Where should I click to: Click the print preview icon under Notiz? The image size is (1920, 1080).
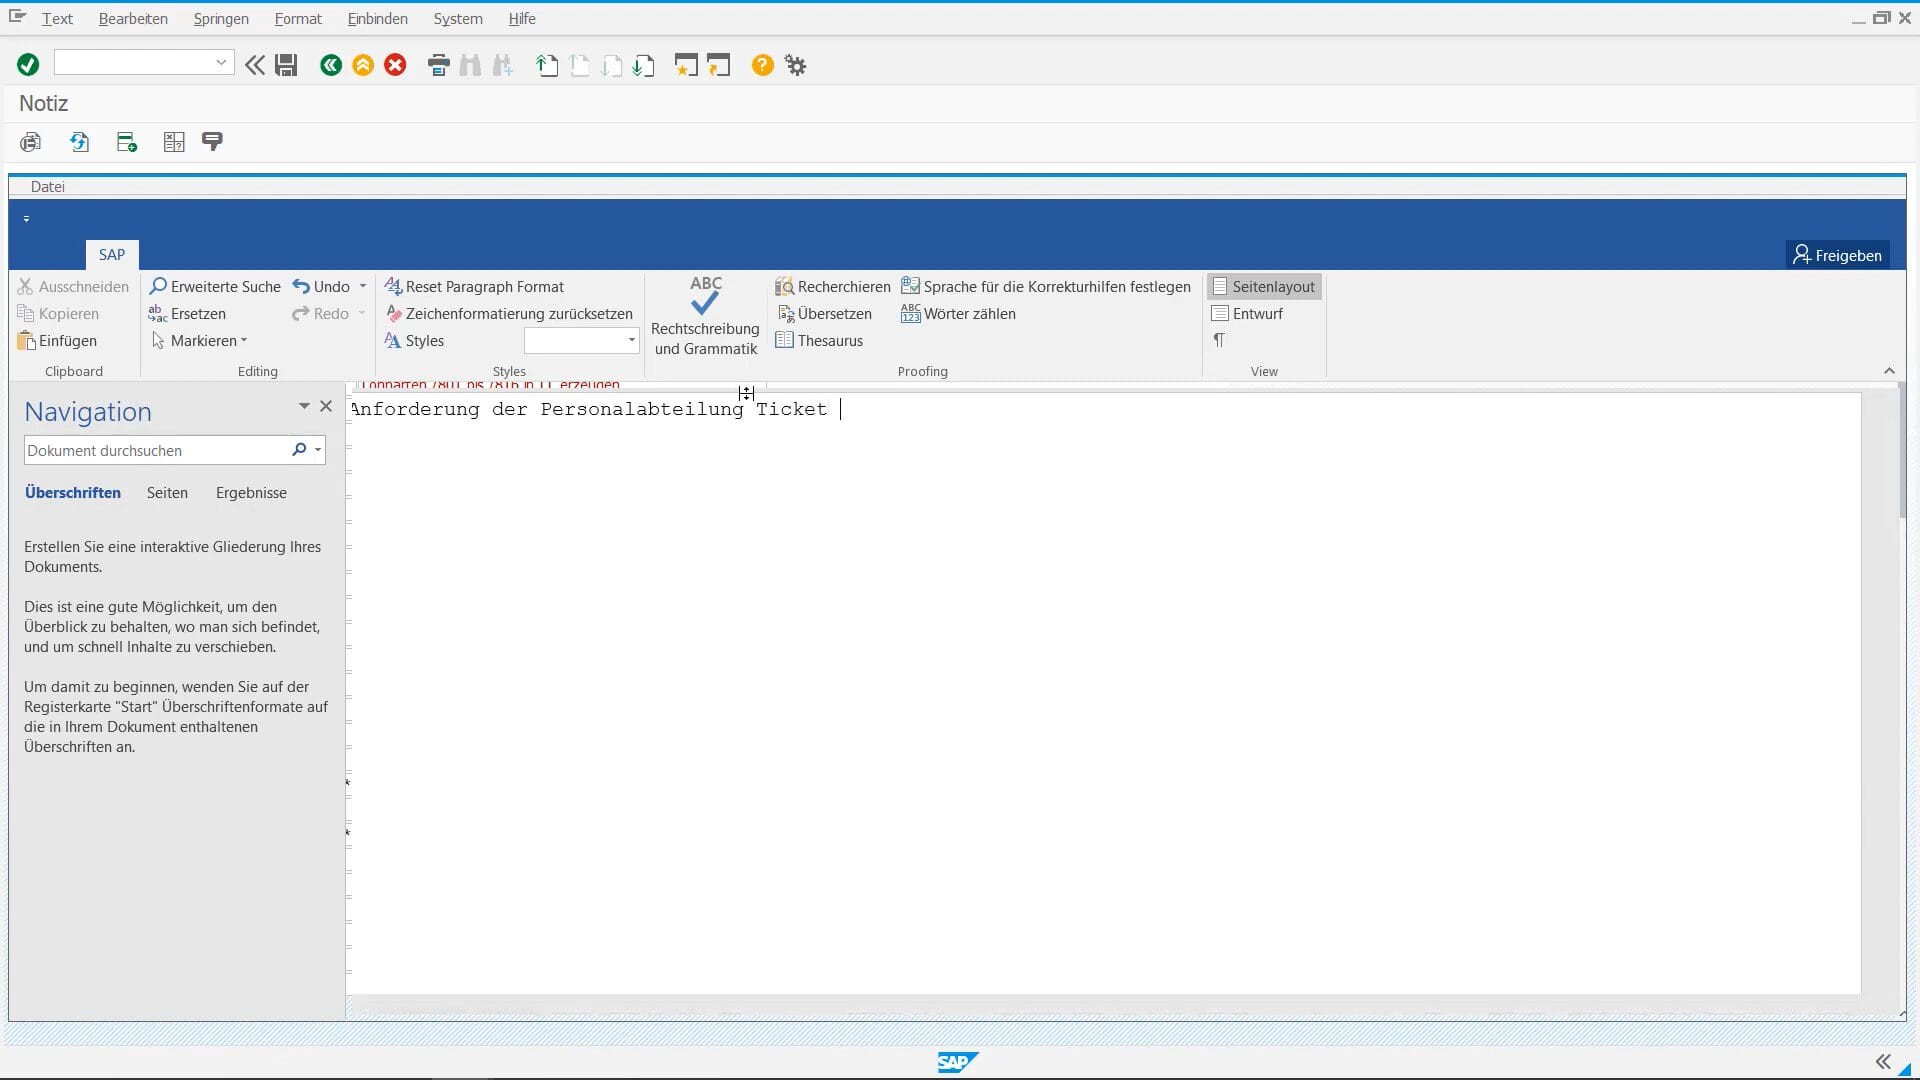coord(31,142)
